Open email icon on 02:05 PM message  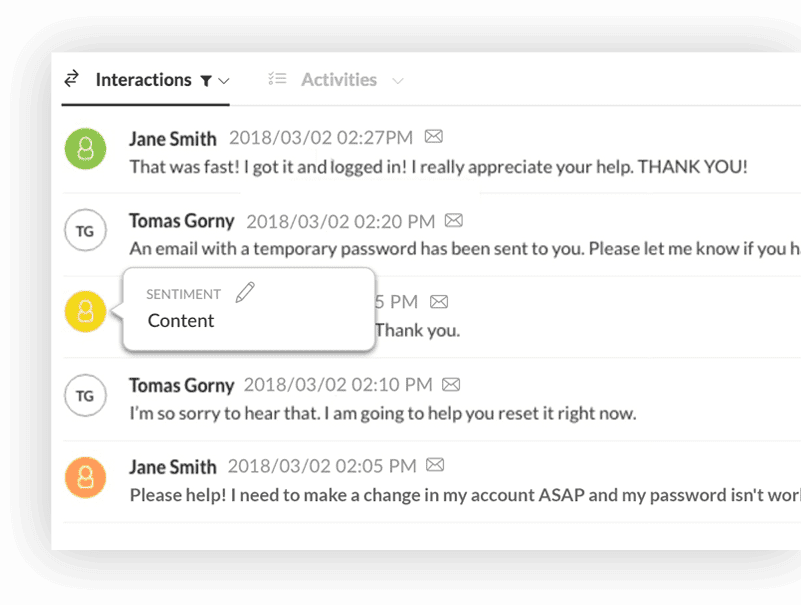435,465
